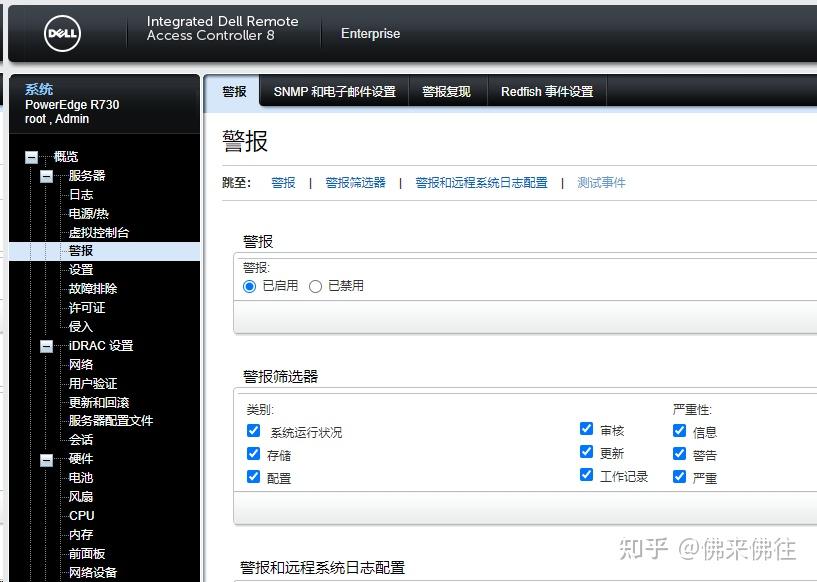This screenshot has height=582, width=817.
Task: Click the 服务器 tree label
Action: coord(87,176)
